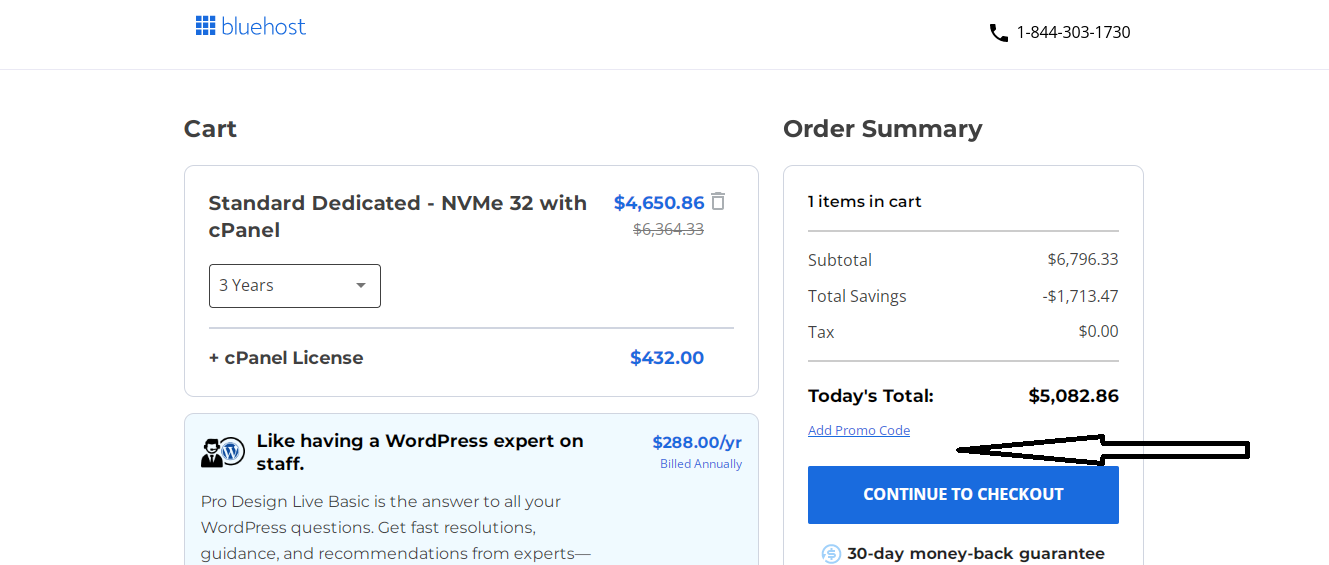
Task: Continue to Checkout
Action: 963,494
